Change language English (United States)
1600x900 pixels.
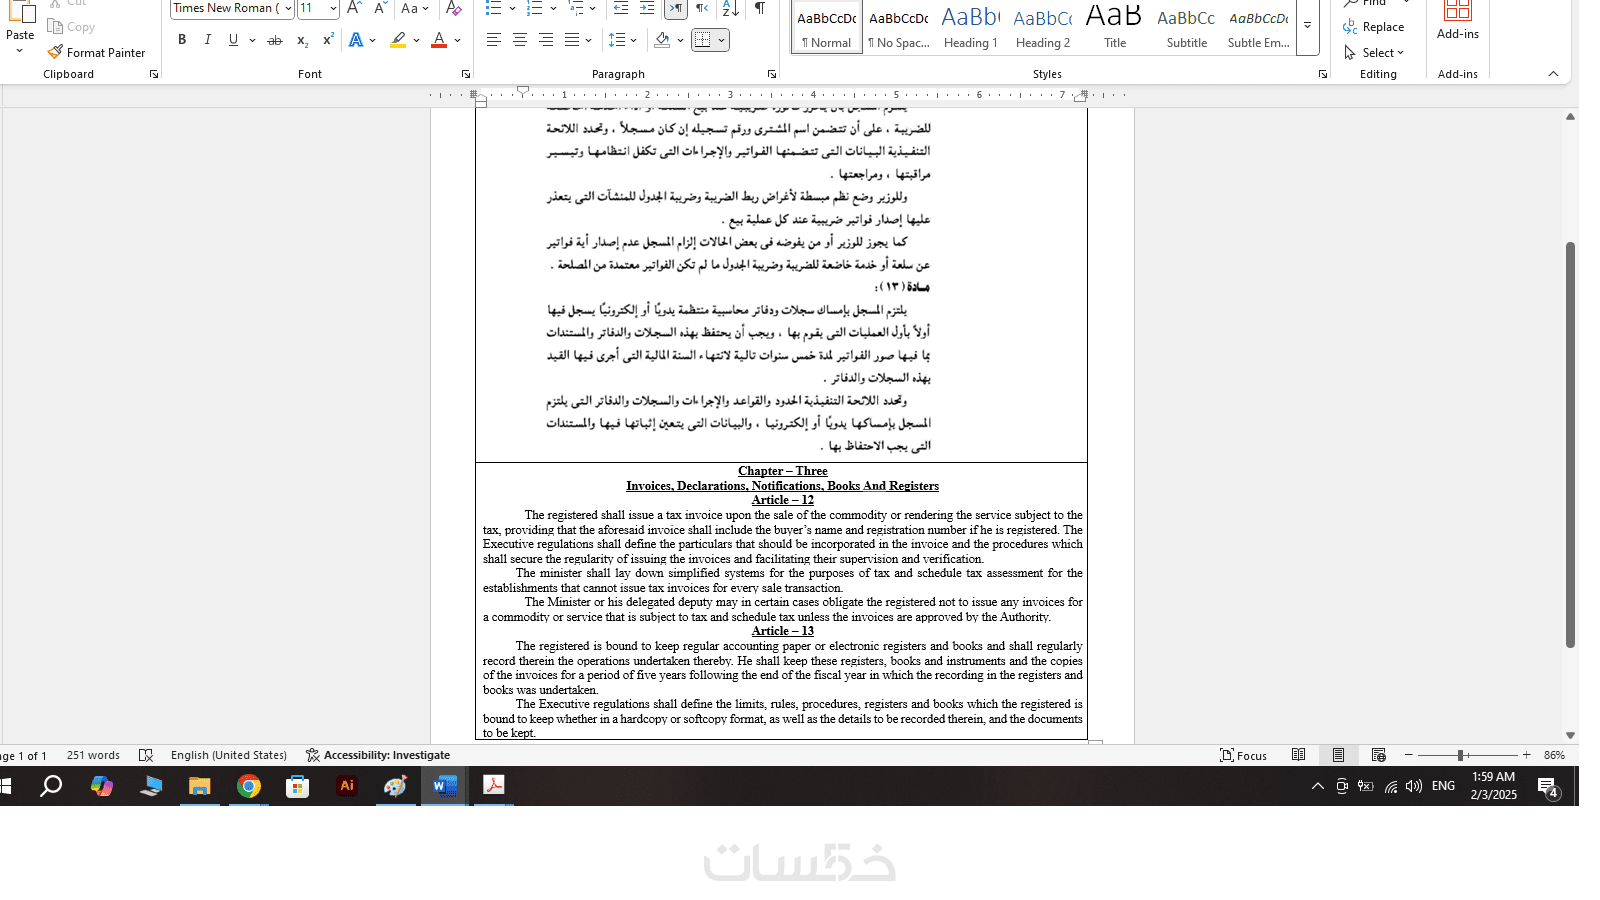(x=229, y=756)
